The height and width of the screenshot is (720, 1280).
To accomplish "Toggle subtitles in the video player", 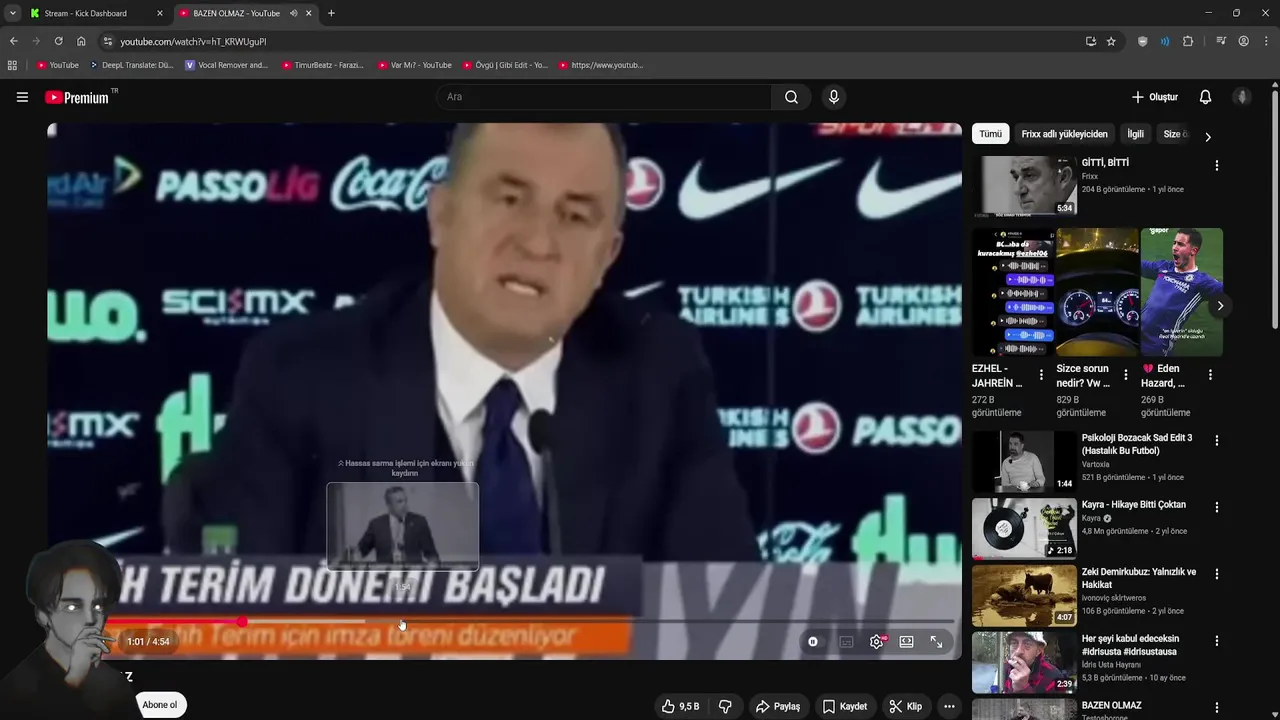I will pyautogui.click(x=846, y=642).
